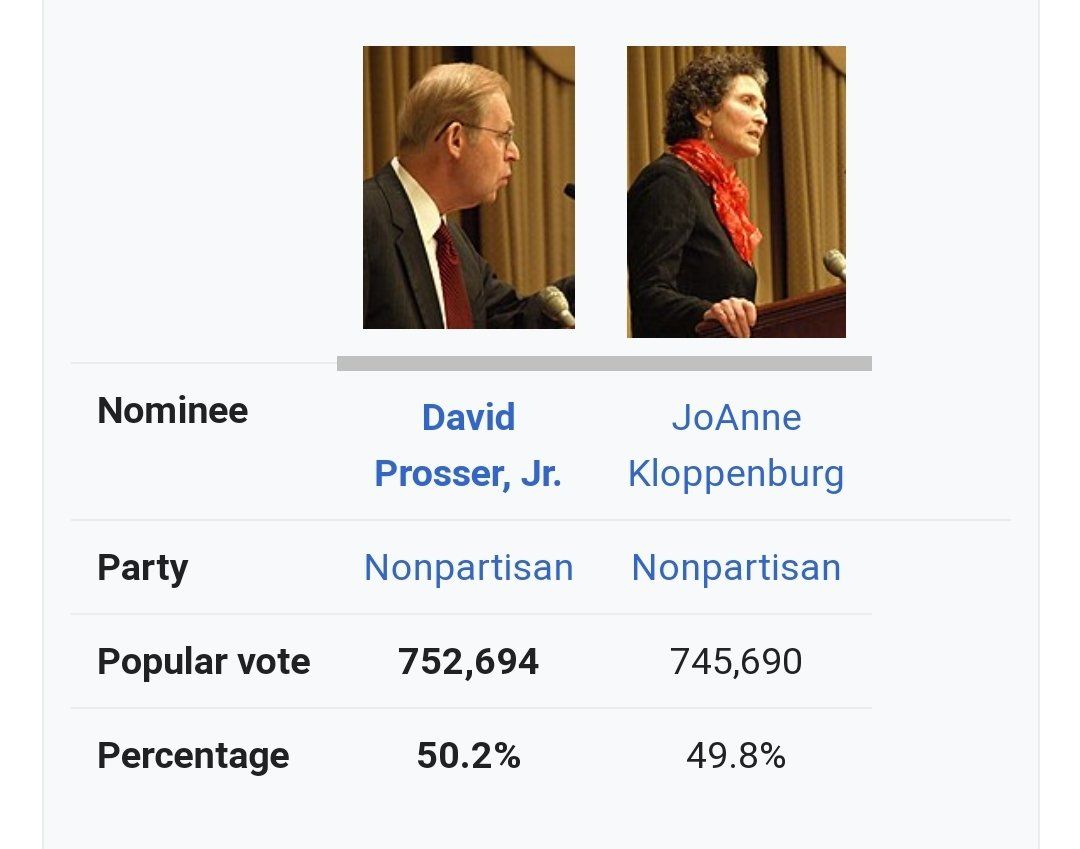Follow the David Prosser, Jr. link
Viewport: 1080px width, 849px height.
click(x=468, y=445)
